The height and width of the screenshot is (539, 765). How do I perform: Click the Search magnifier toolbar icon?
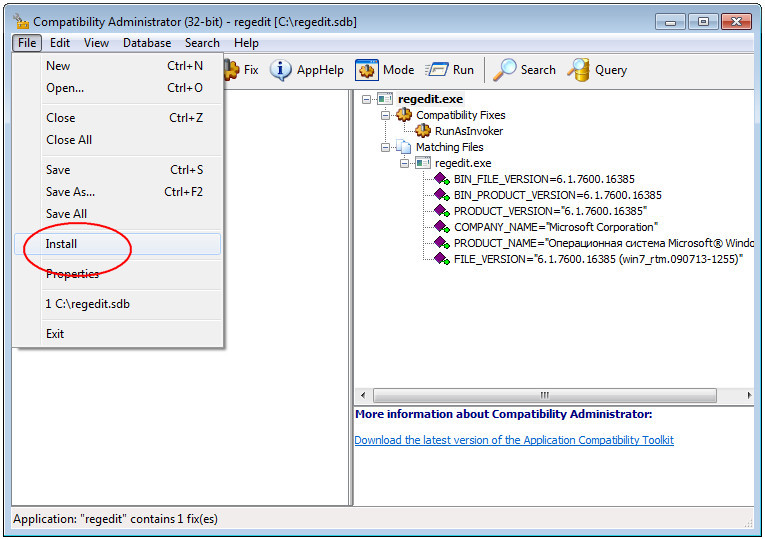click(x=504, y=70)
